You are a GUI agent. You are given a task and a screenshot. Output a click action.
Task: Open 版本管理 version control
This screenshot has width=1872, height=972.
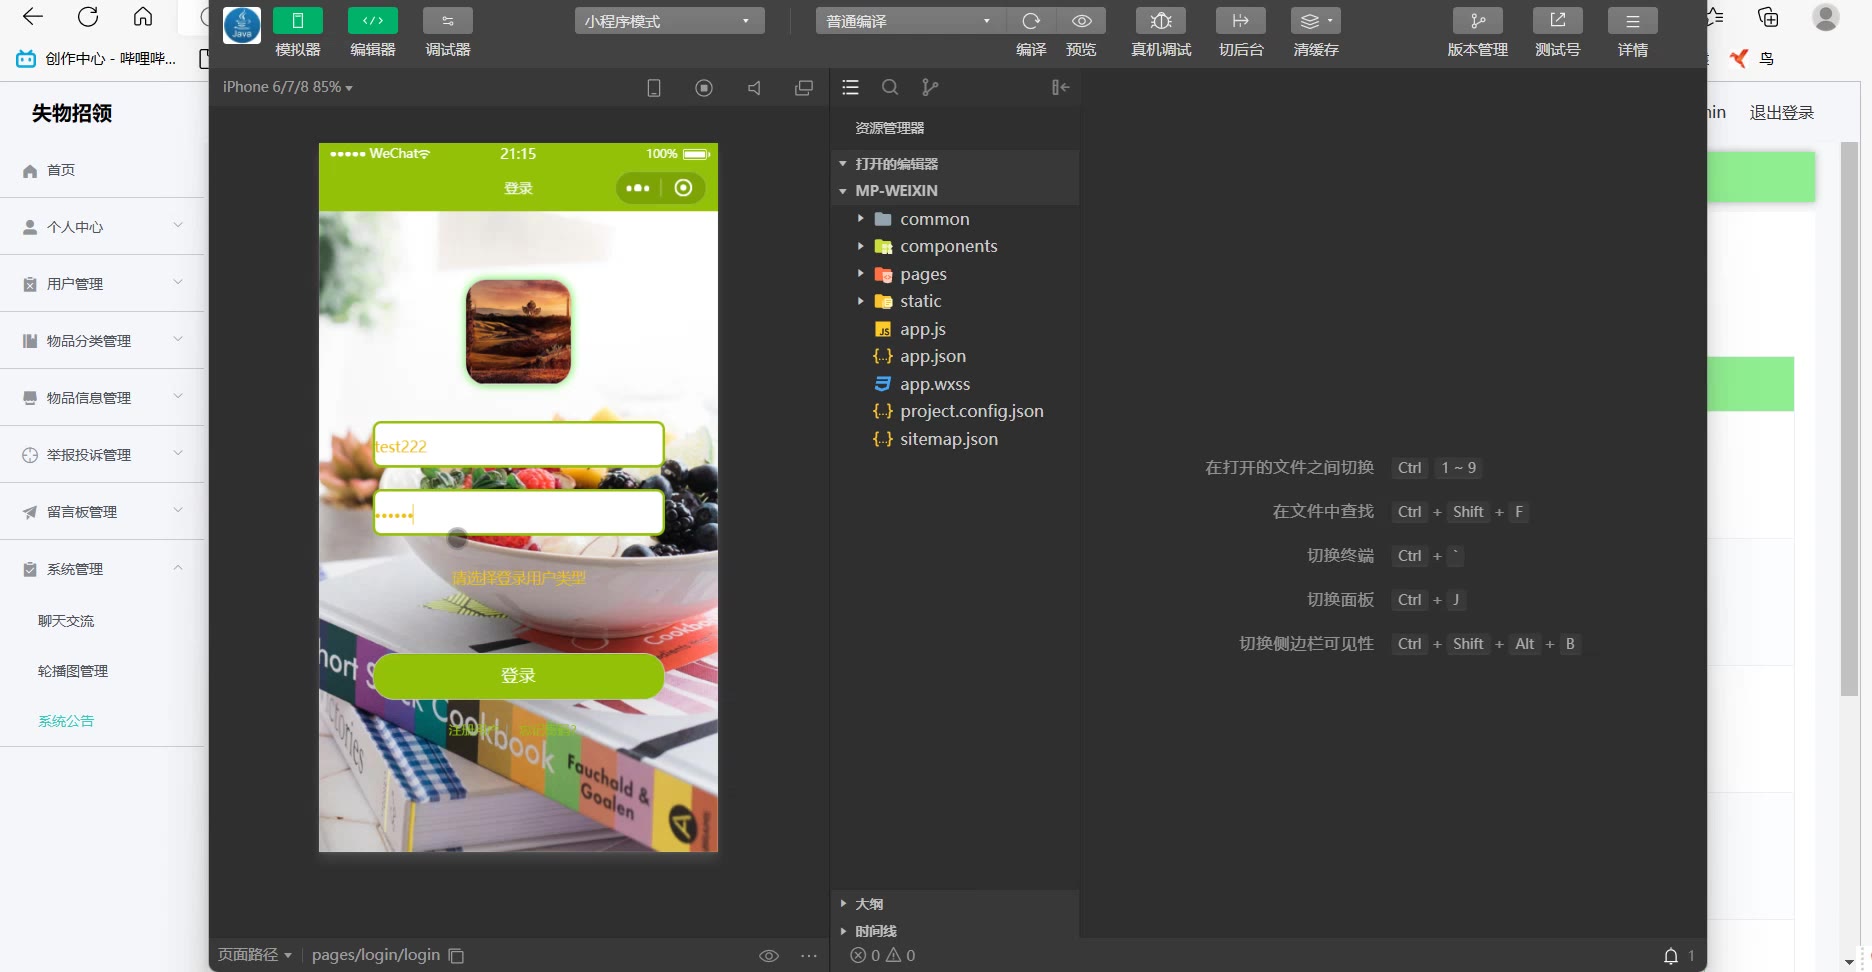pos(1478,21)
